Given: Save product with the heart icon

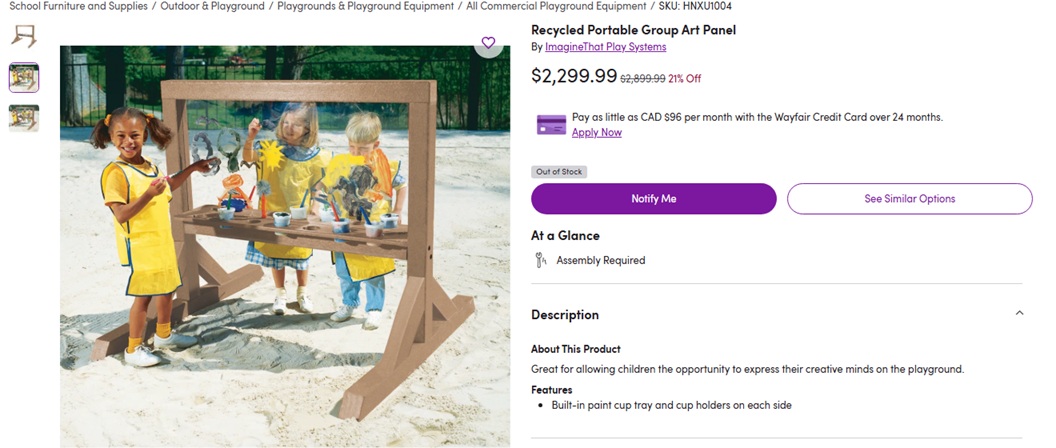Looking at the screenshot, I should pos(488,43).
